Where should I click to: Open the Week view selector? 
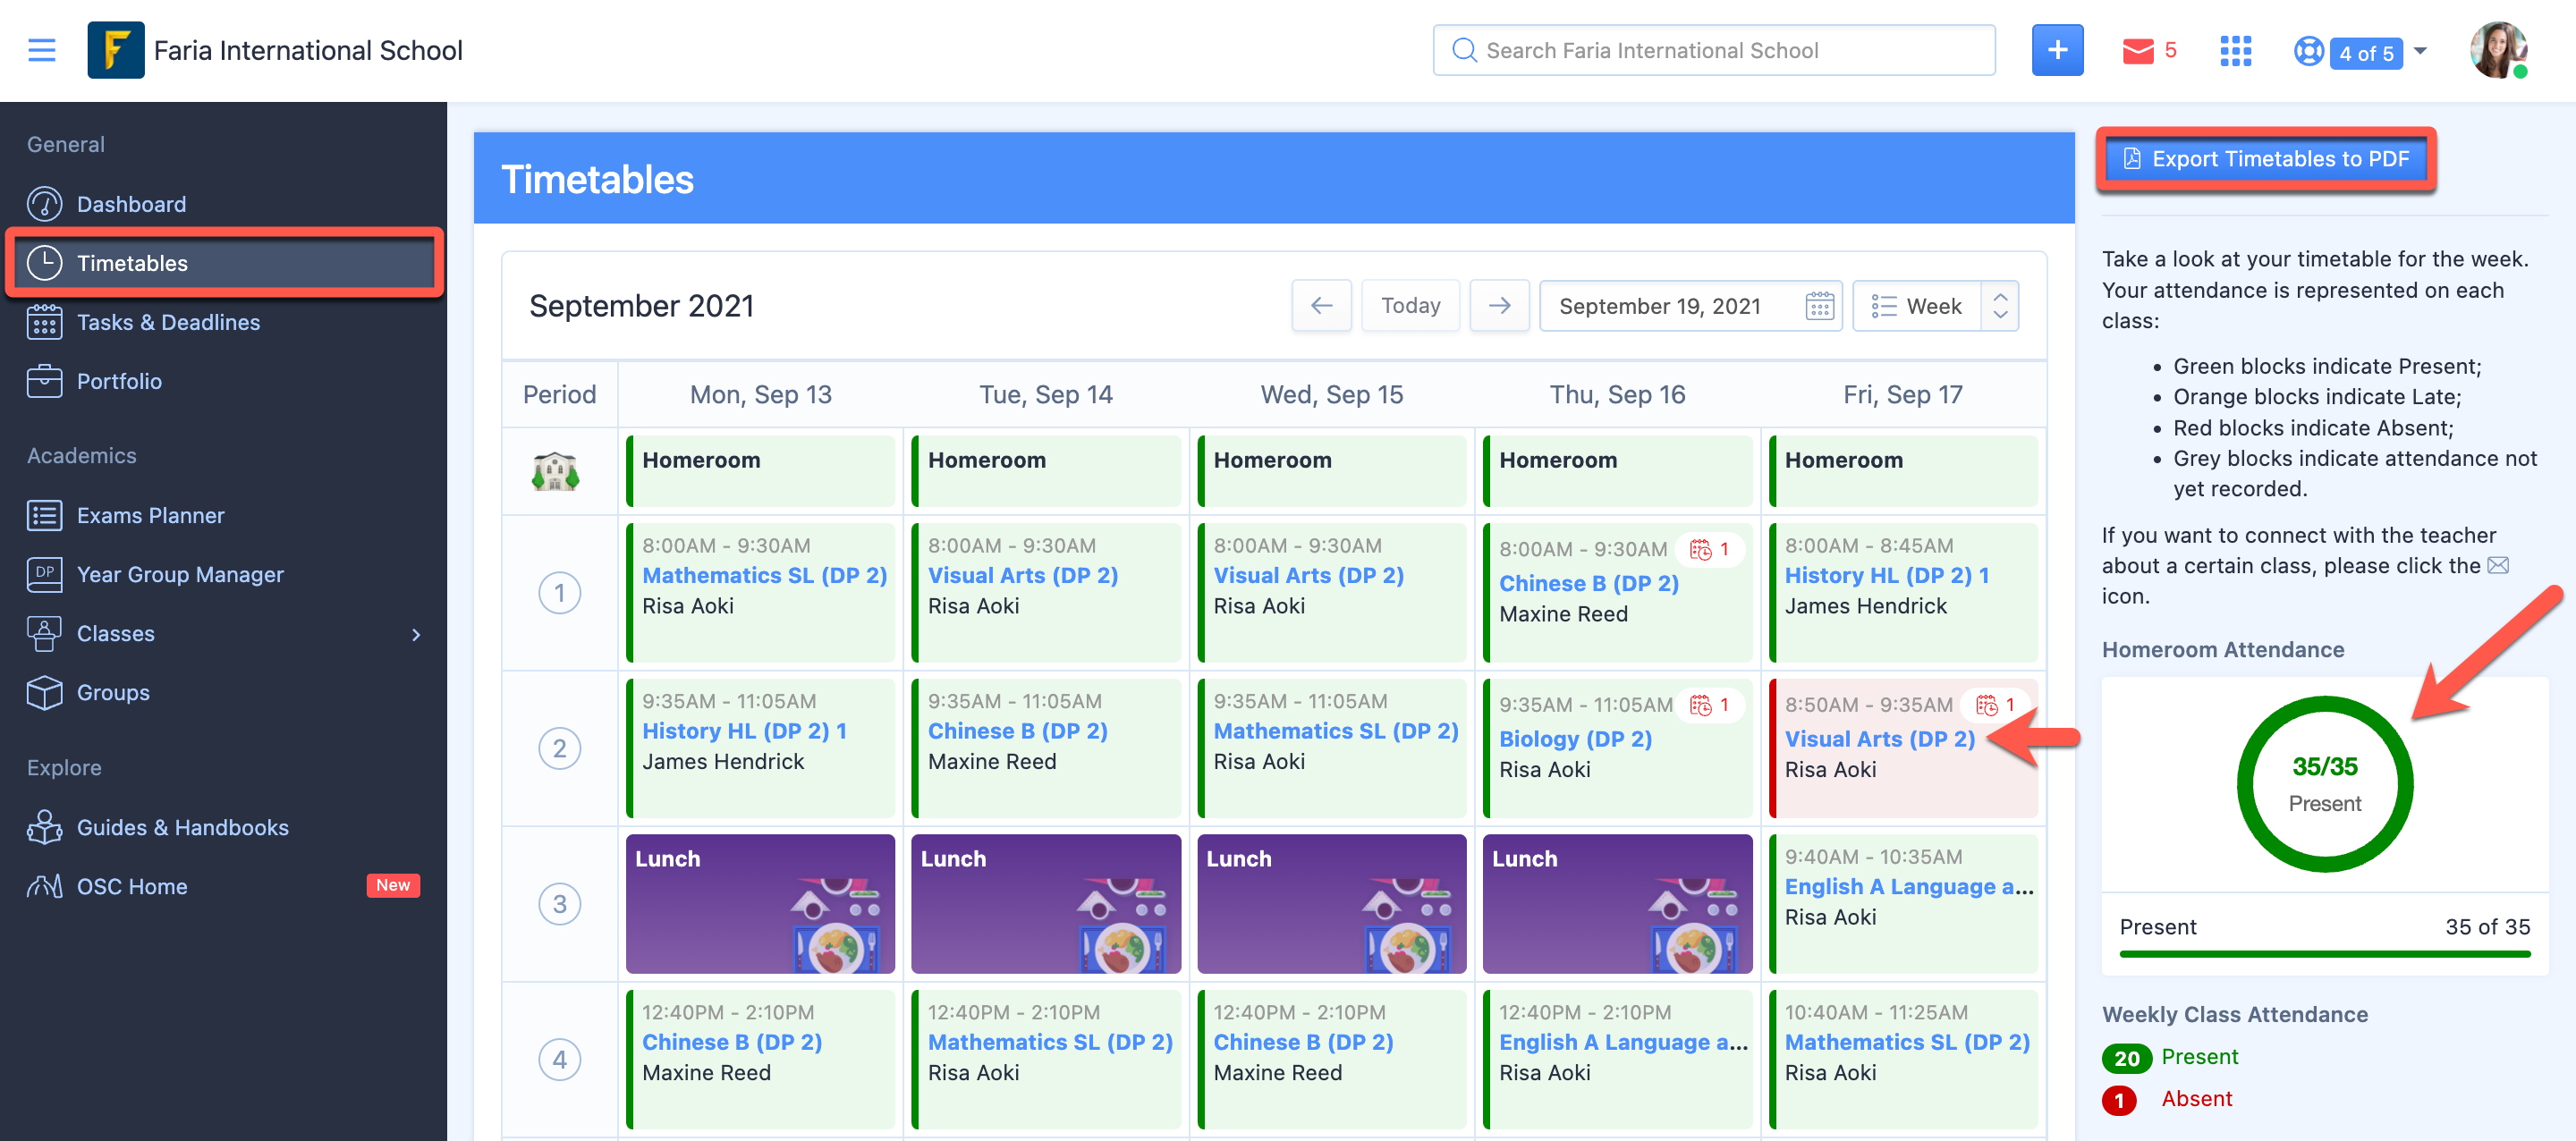pos(1934,306)
